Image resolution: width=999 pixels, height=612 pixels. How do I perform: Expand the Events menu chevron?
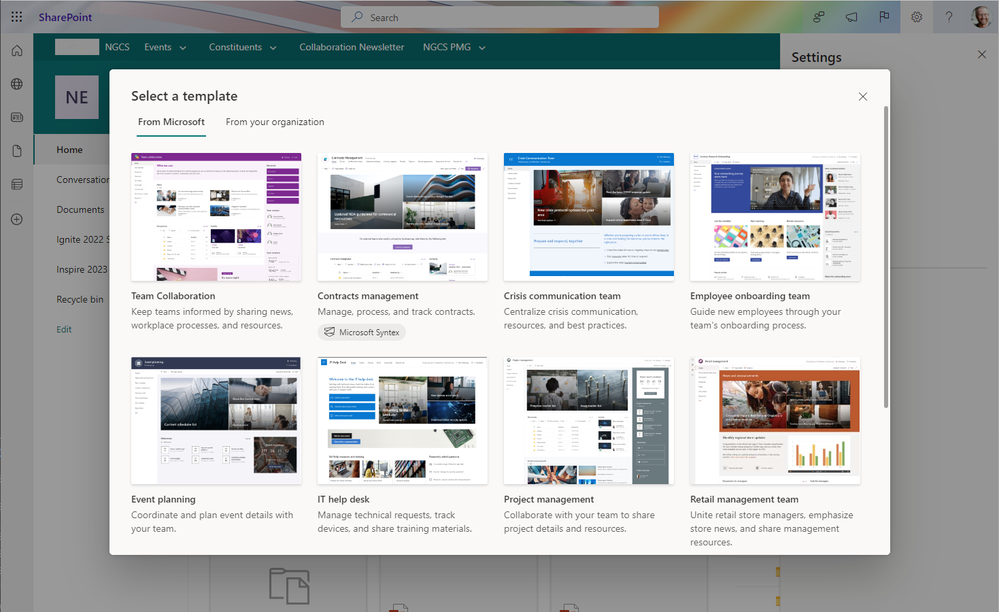pyautogui.click(x=183, y=48)
